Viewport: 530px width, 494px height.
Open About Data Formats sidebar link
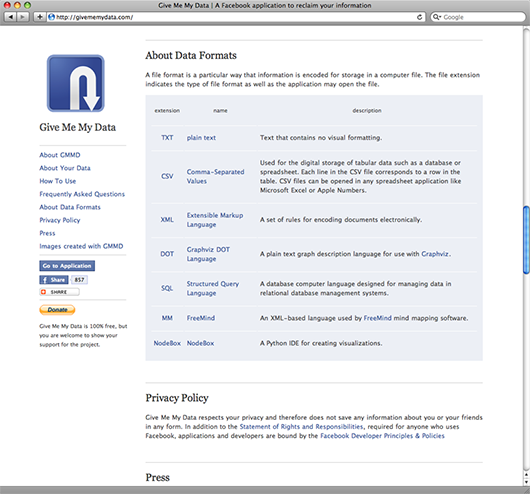70,207
